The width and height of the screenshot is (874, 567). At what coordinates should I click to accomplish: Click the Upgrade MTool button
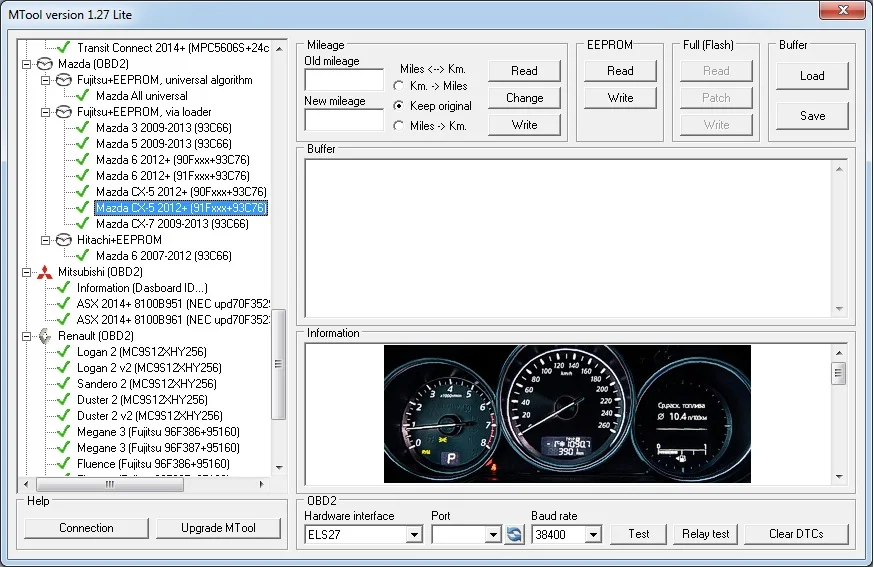point(219,528)
